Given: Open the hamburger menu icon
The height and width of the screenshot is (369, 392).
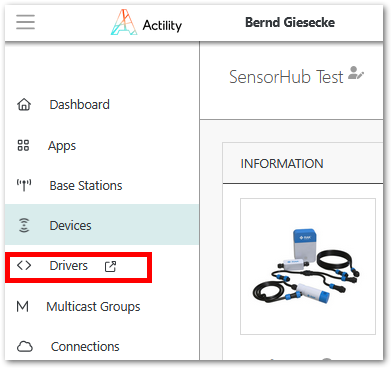Looking at the screenshot, I should pyautogui.click(x=25, y=22).
